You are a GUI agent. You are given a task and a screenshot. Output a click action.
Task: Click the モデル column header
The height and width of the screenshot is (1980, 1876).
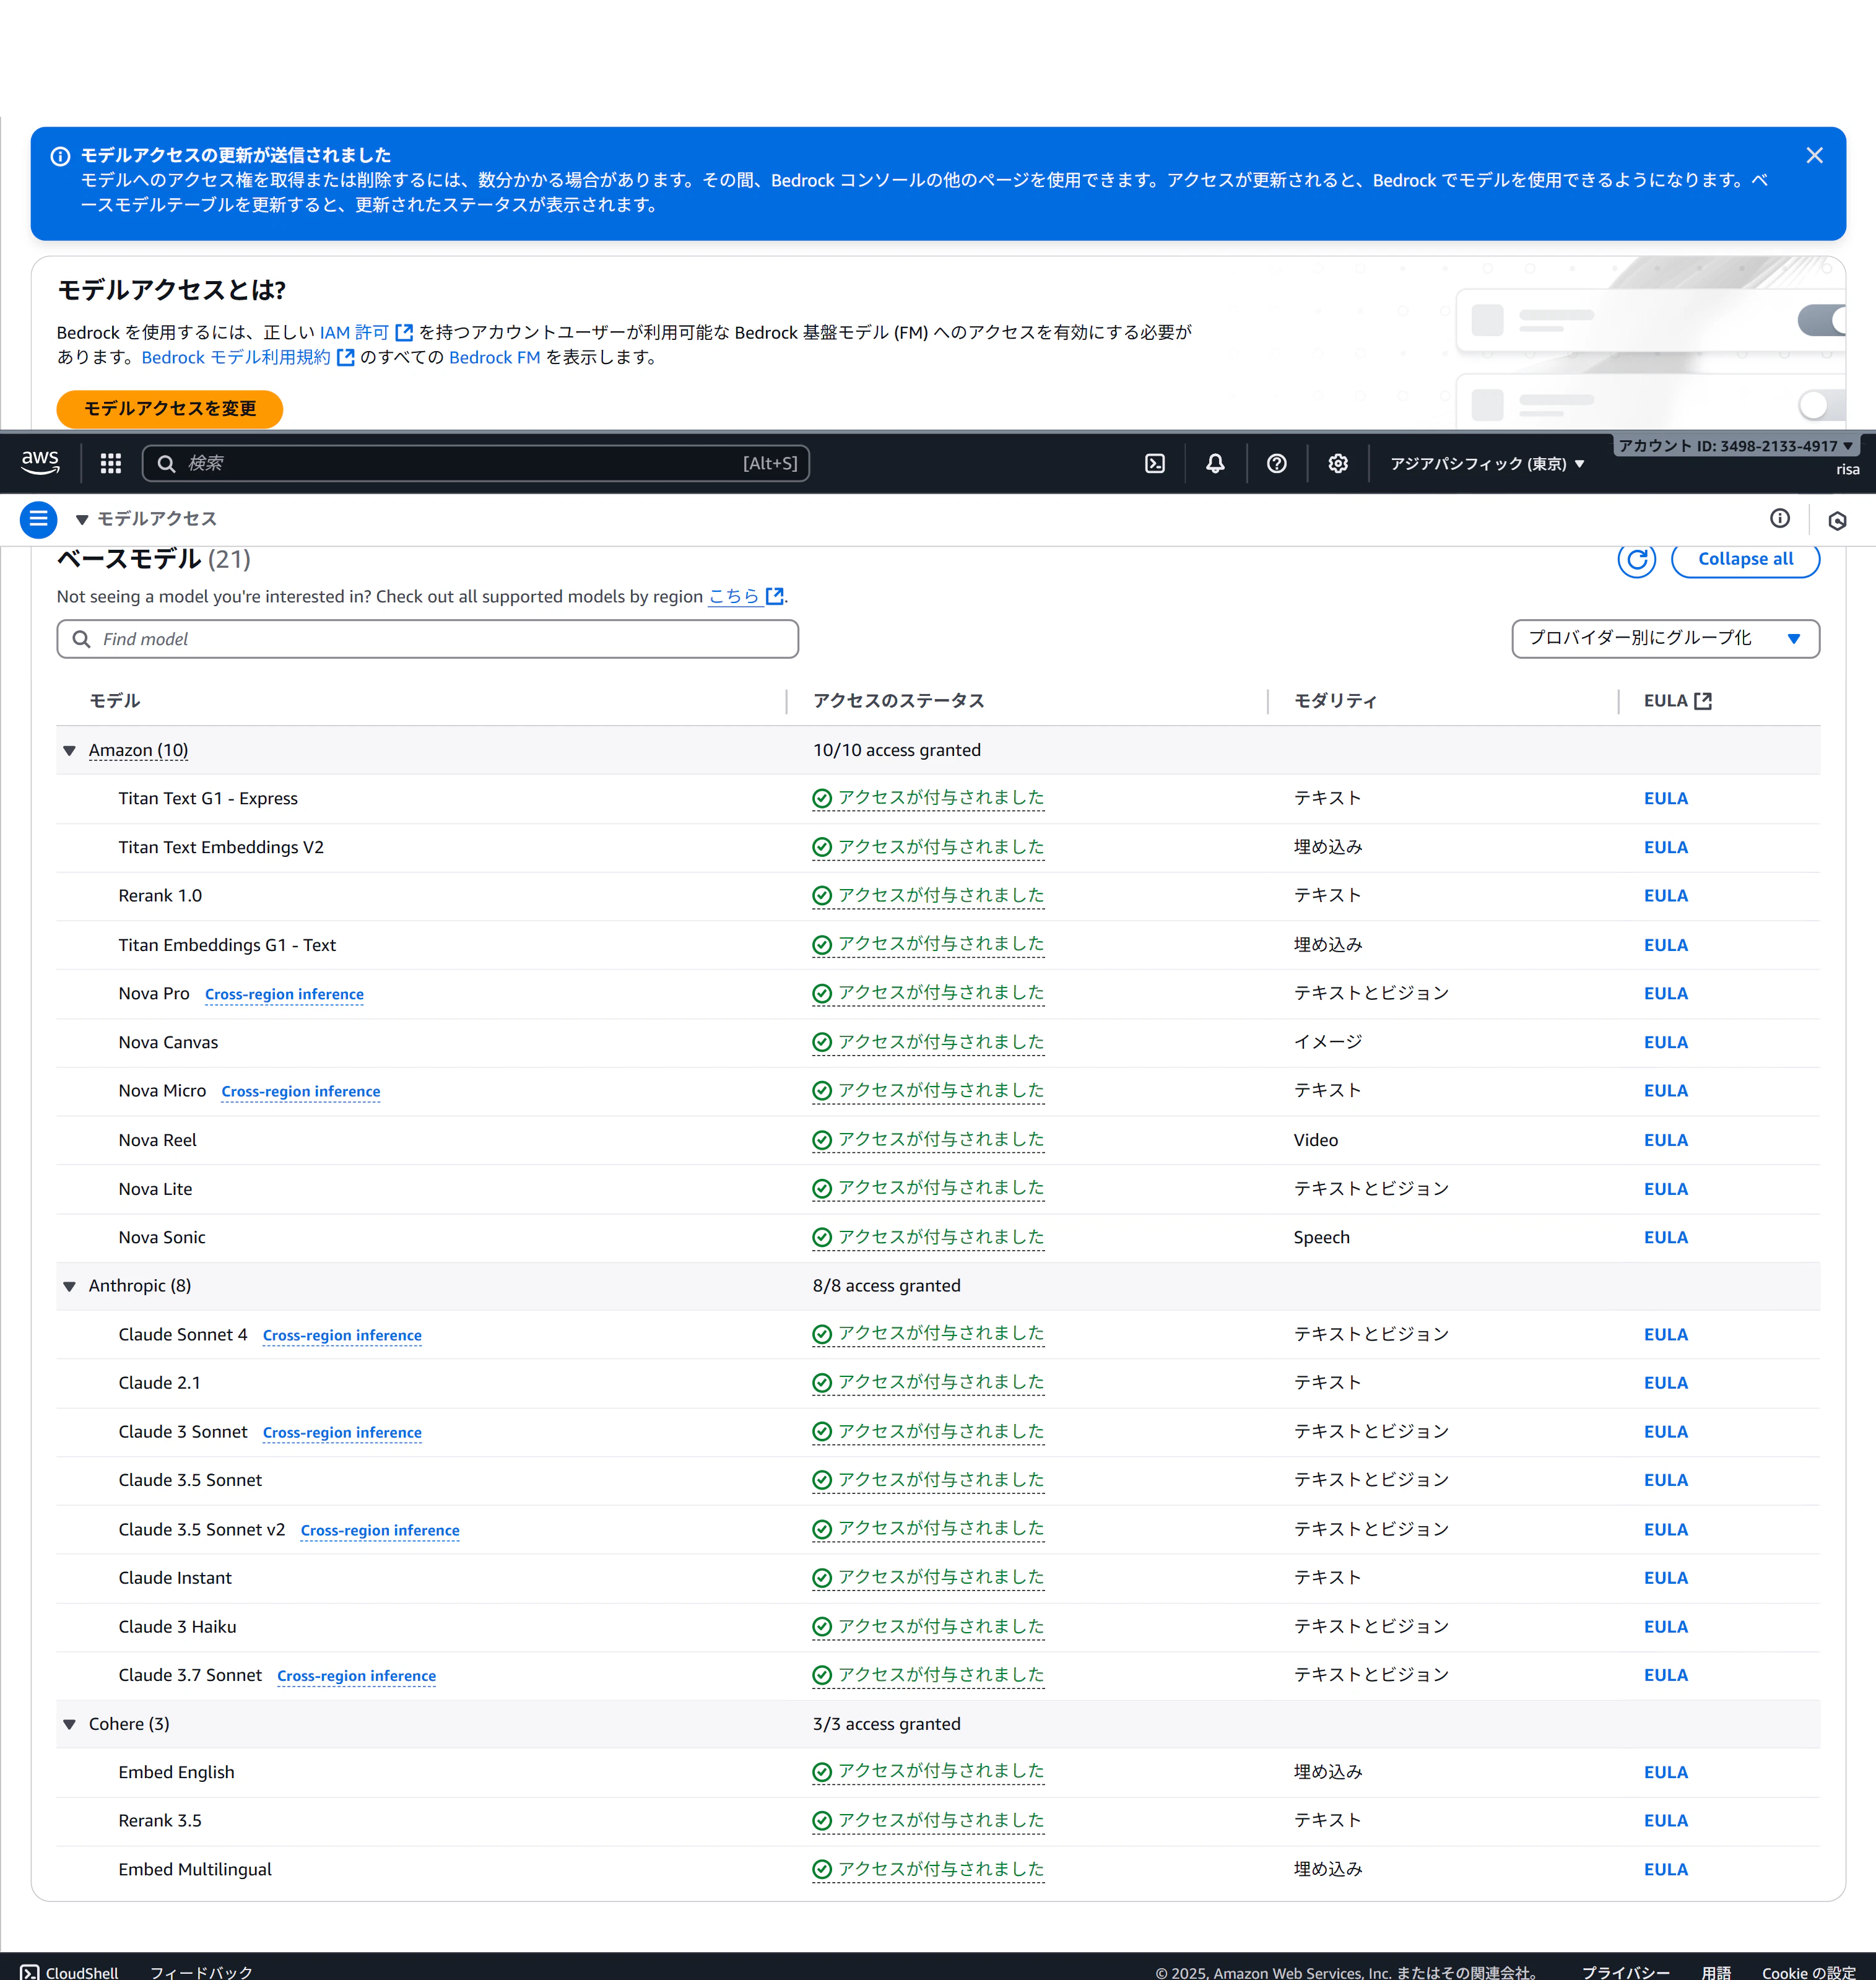pos(115,701)
